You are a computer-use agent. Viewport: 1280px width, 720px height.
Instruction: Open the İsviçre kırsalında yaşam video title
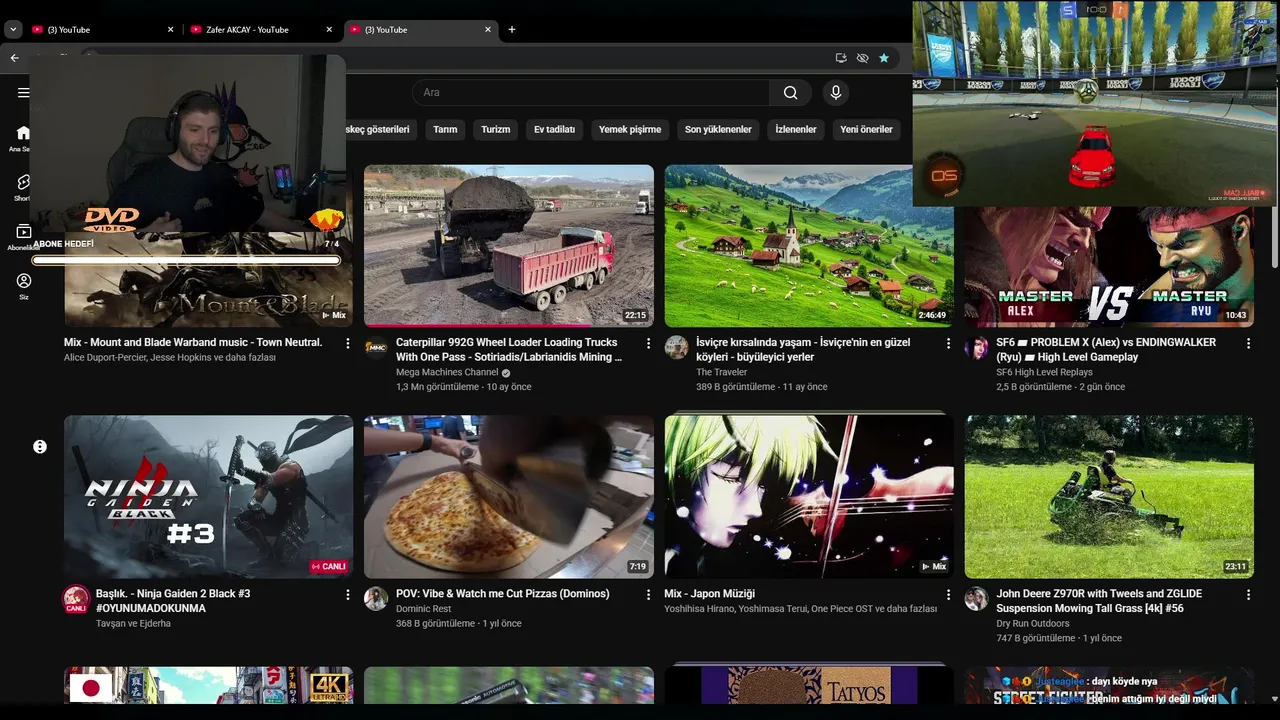(803, 349)
